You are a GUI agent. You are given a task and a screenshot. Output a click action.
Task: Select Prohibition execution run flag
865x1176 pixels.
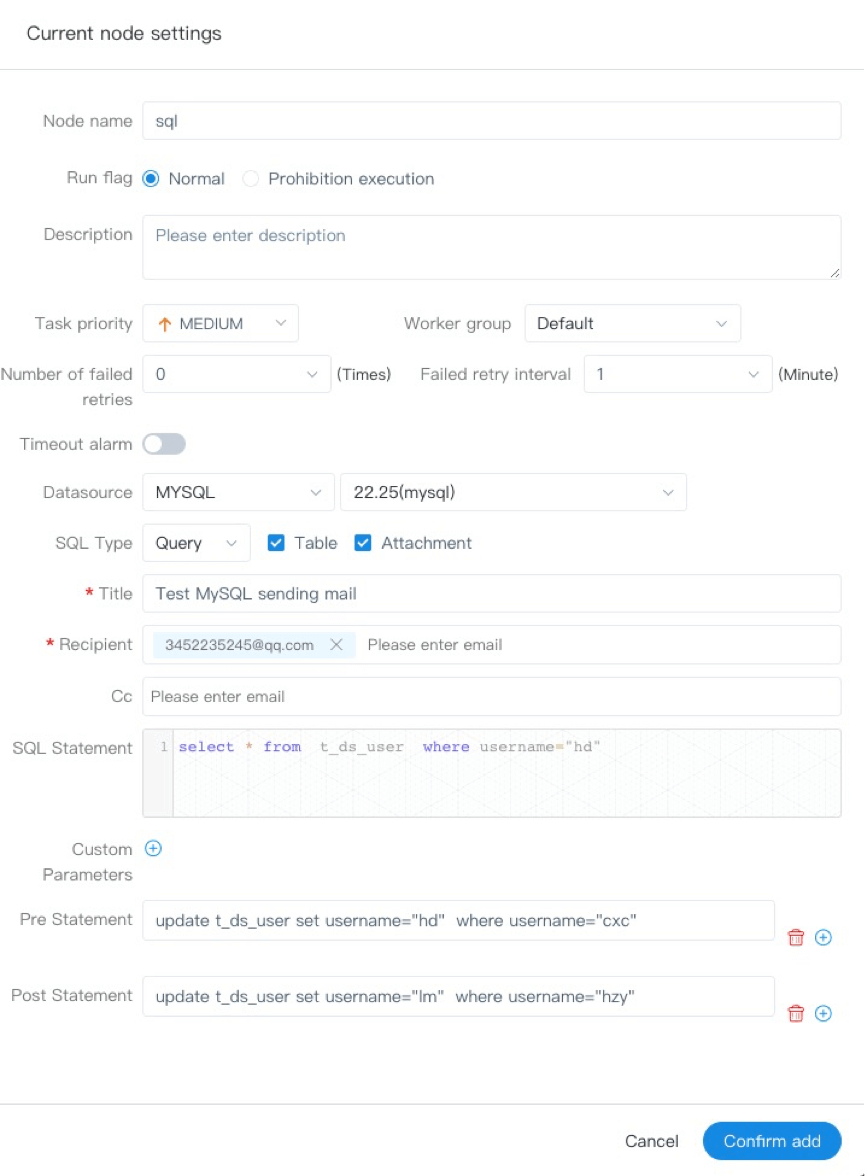[x=251, y=179]
